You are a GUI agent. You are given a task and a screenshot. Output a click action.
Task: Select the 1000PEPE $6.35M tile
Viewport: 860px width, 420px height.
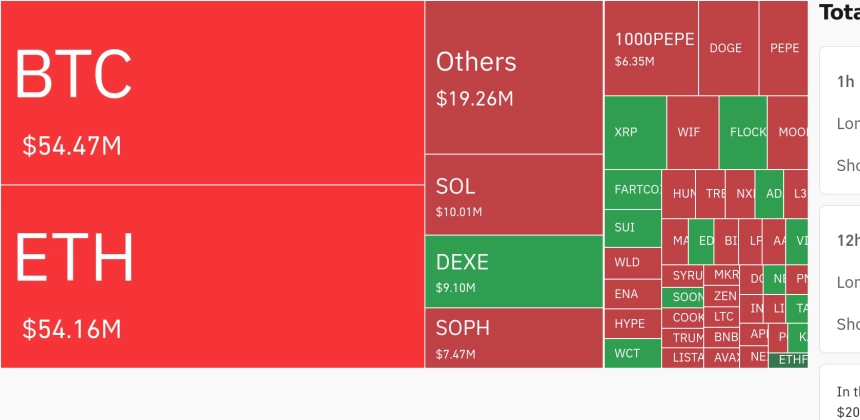651,48
